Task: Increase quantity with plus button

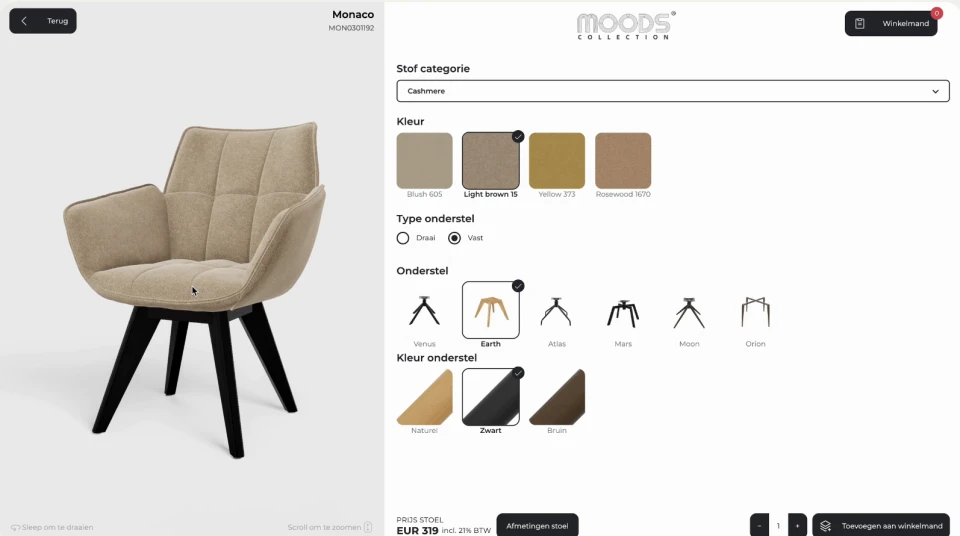Action: click(x=797, y=525)
